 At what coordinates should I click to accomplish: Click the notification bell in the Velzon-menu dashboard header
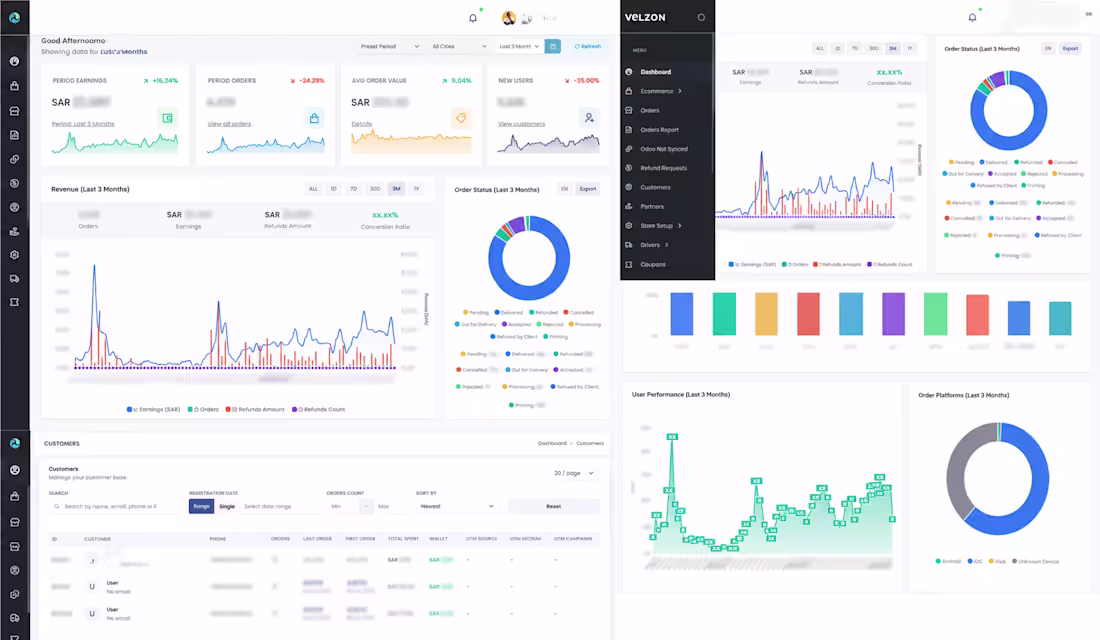(972, 18)
